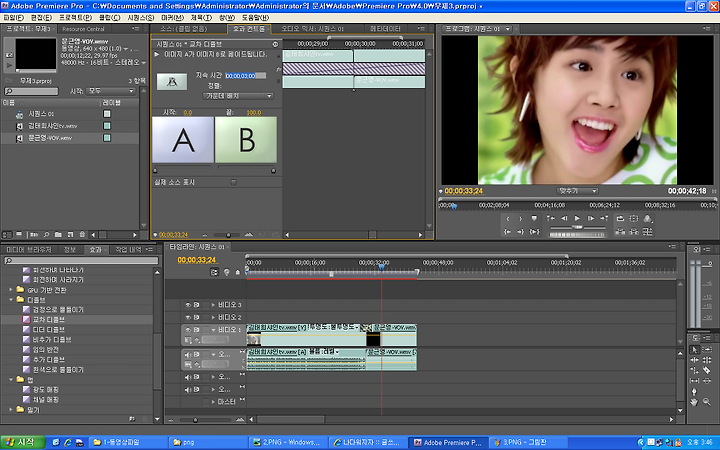Step back one frame in Program monitor

click(x=564, y=219)
